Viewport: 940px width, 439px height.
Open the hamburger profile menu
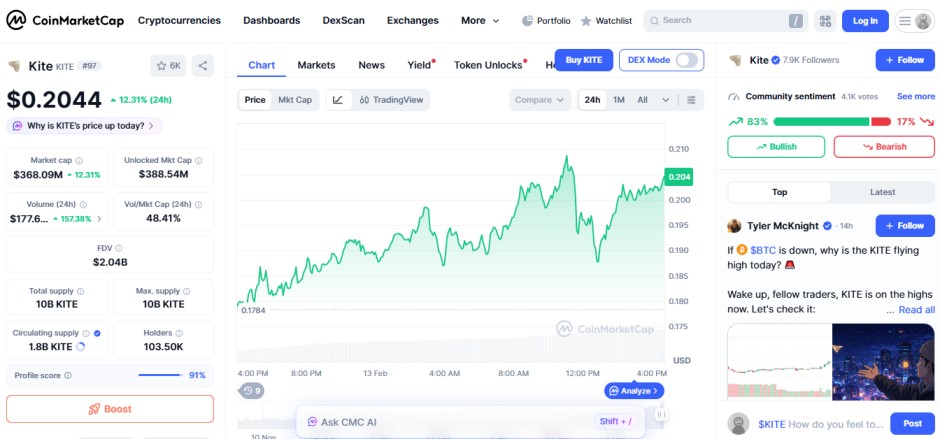point(914,21)
